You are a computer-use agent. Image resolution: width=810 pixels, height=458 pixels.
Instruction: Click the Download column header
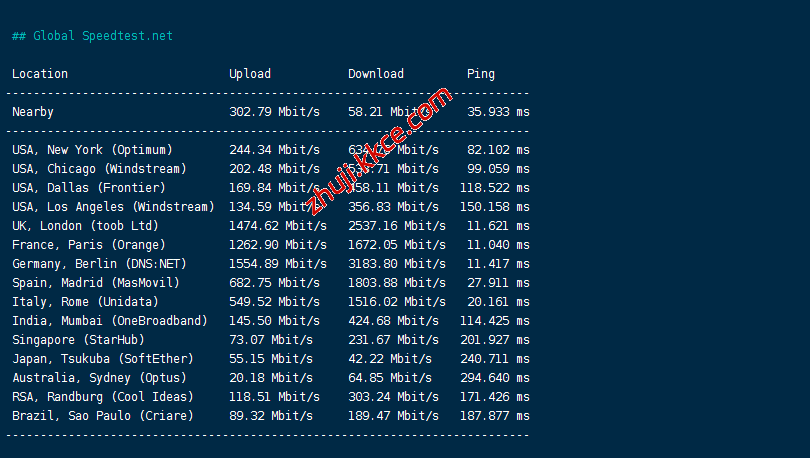pyautogui.click(x=376, y=74)
